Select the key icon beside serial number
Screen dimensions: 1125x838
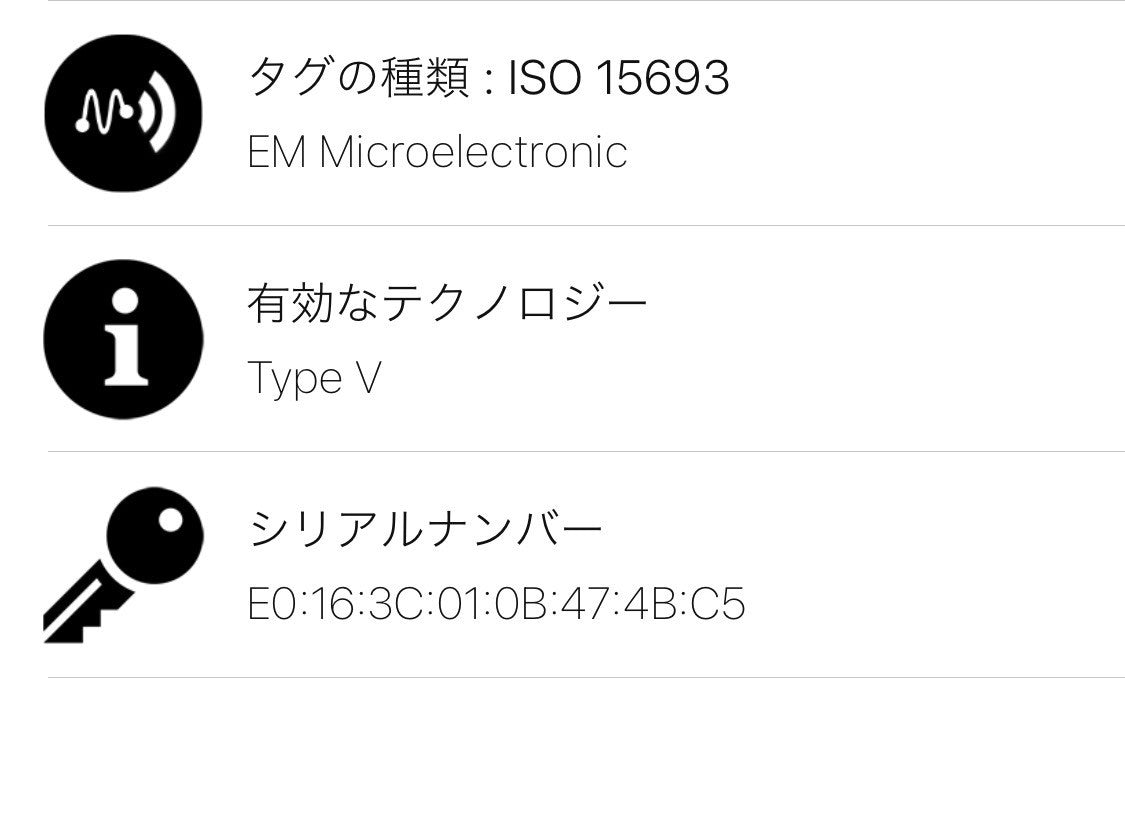[x=123, y=565]
